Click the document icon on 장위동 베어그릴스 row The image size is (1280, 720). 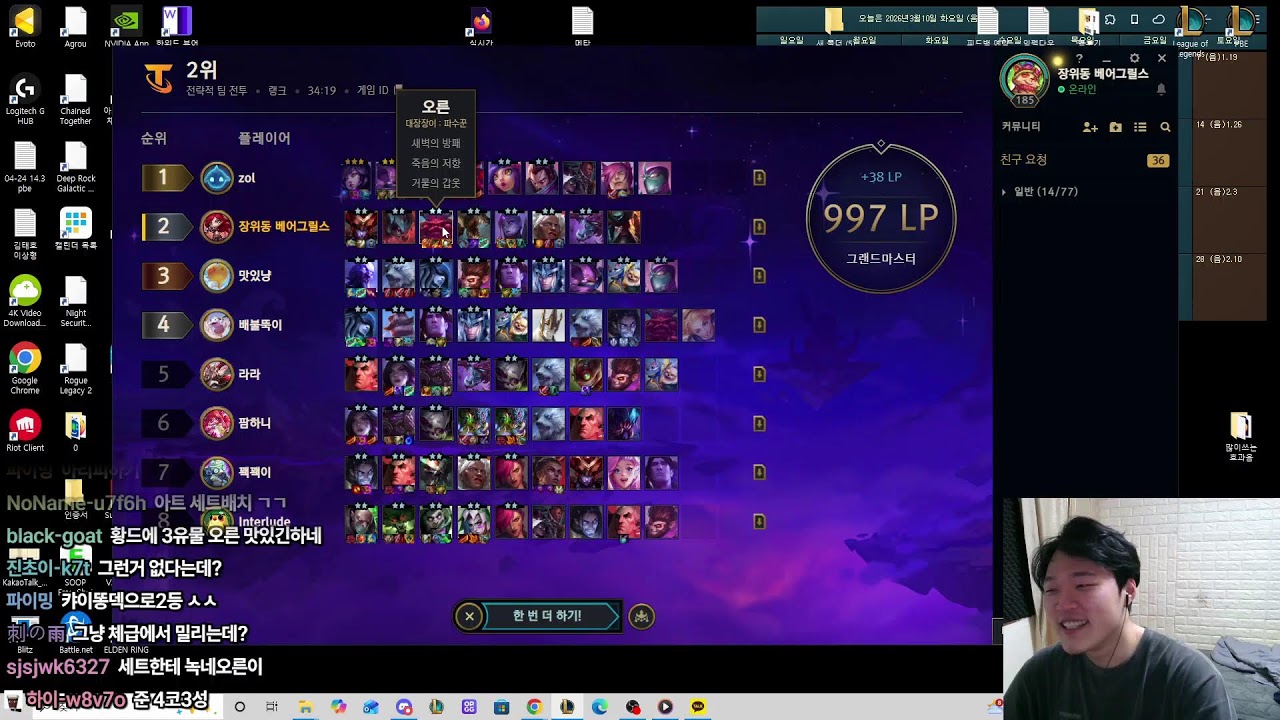759,227
